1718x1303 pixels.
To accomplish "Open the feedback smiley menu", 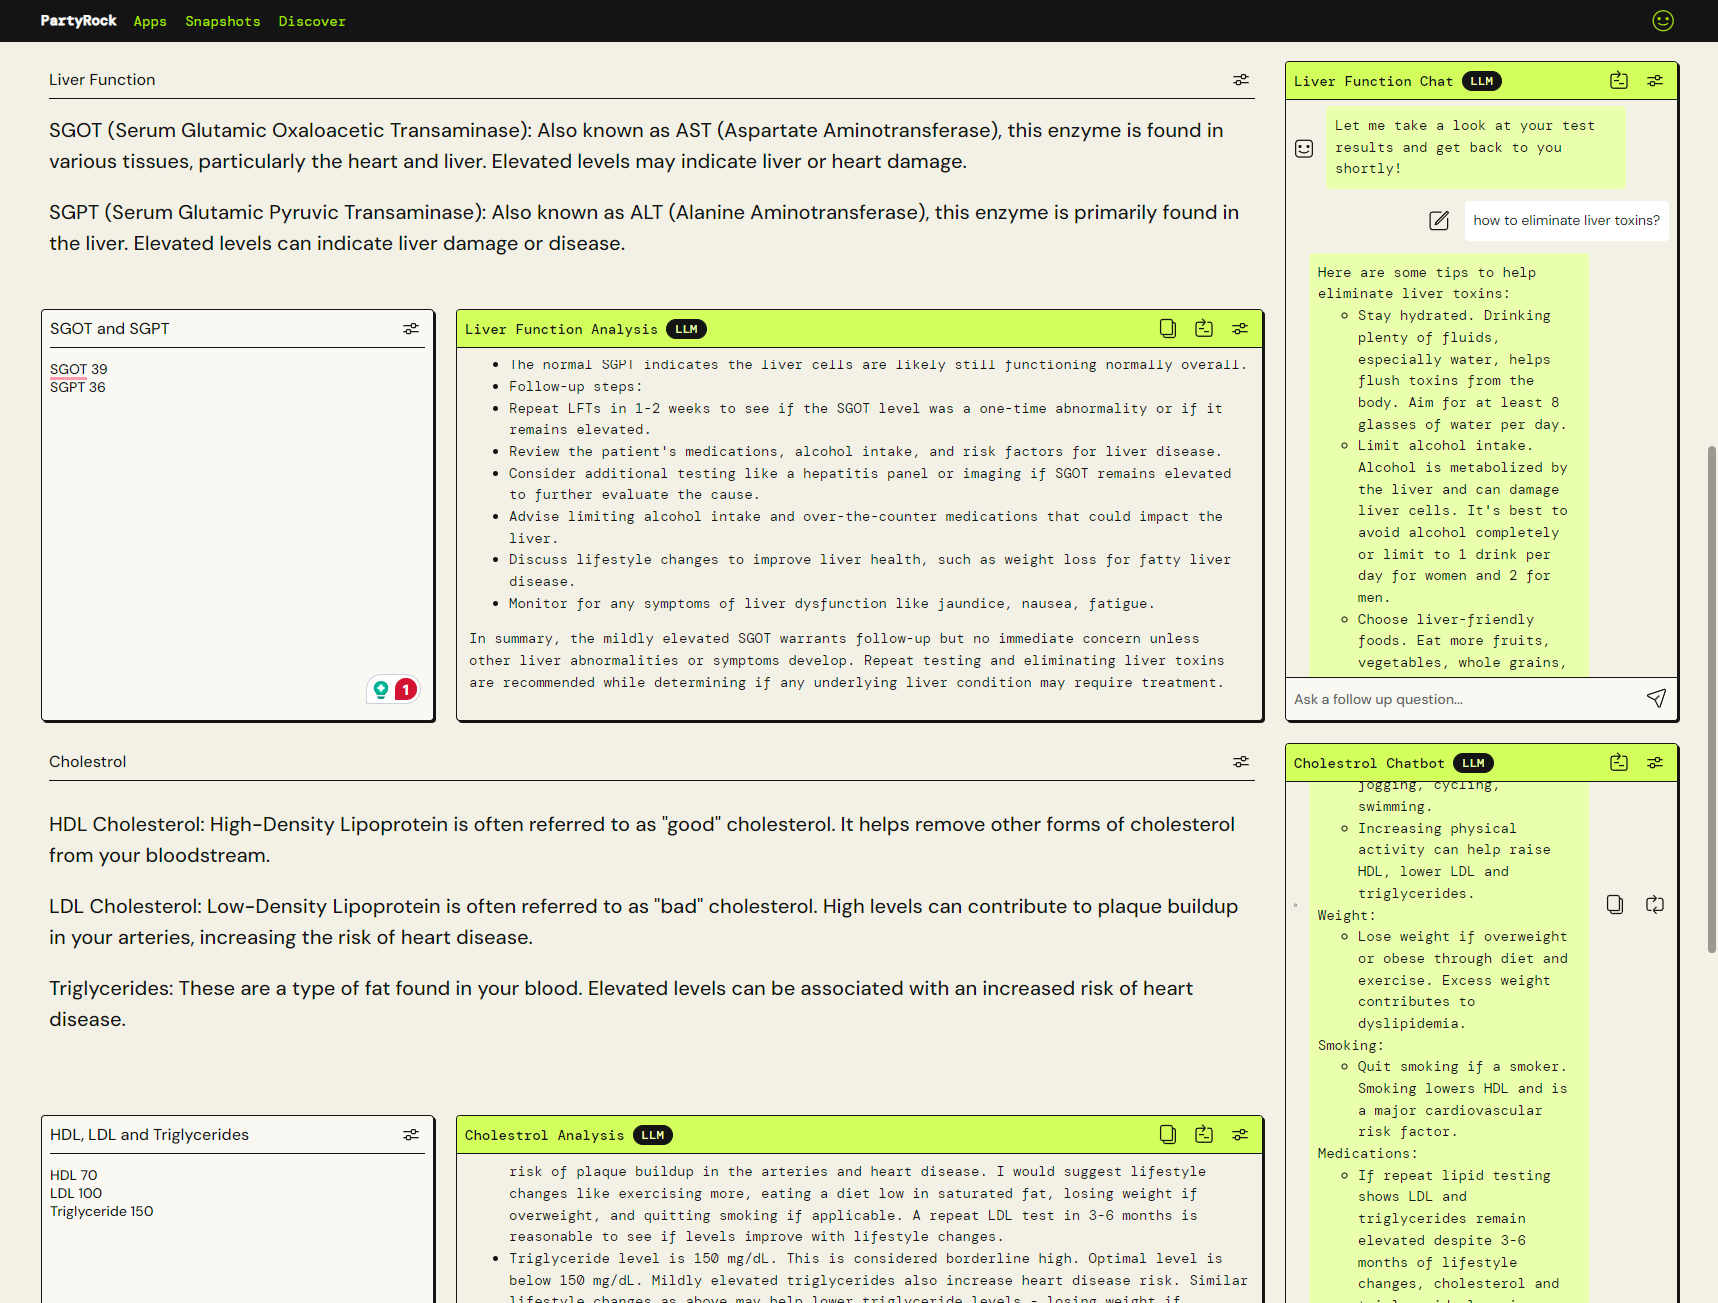I will click(x=1663, y=20).
